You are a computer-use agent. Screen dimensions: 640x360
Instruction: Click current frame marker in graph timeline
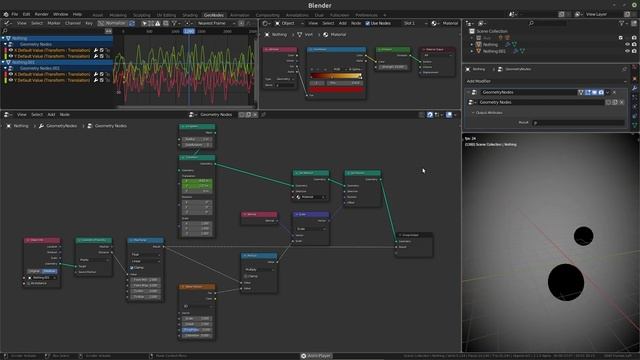pos(189,31)
